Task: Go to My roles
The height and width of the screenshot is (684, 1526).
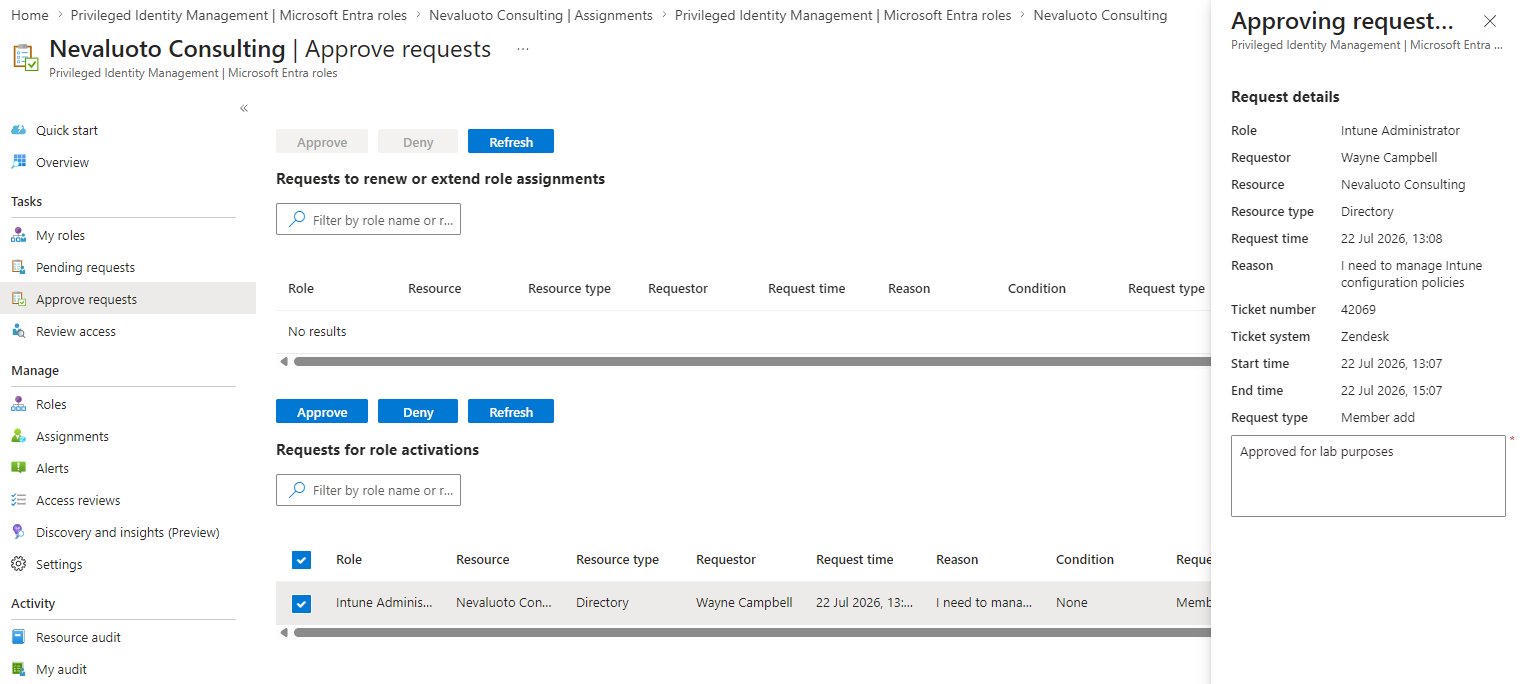Action: [x=60, y=235]
